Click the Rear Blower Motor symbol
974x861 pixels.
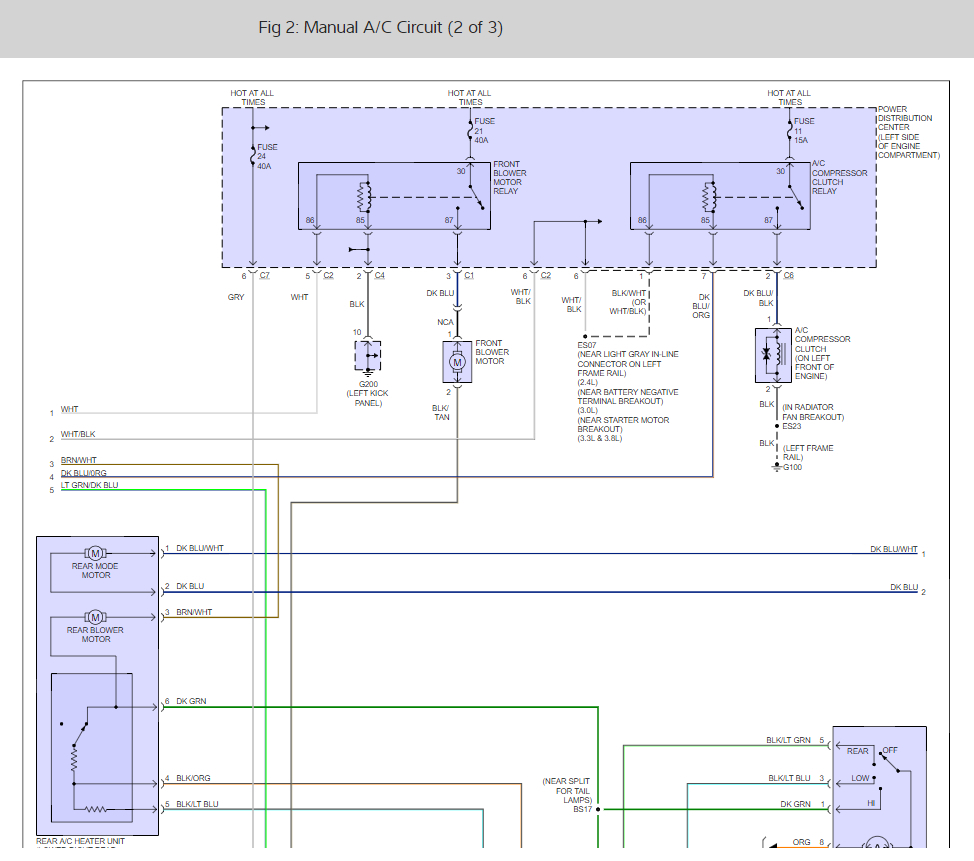95,617
